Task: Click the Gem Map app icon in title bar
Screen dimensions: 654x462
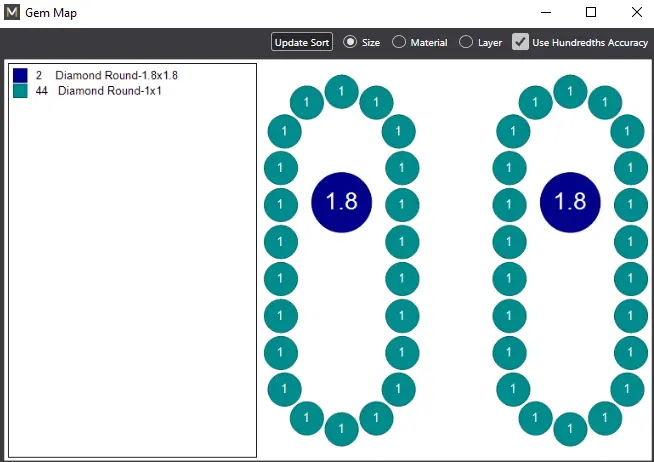Action: [x=13, y=13]
